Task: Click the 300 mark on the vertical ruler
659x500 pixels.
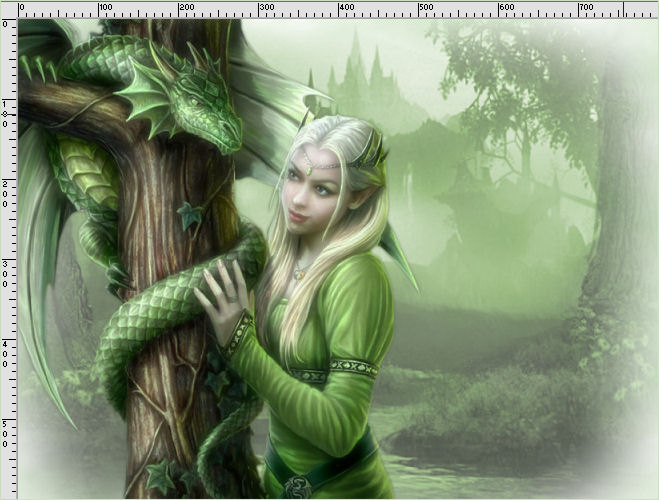Action: coord(5,274)
